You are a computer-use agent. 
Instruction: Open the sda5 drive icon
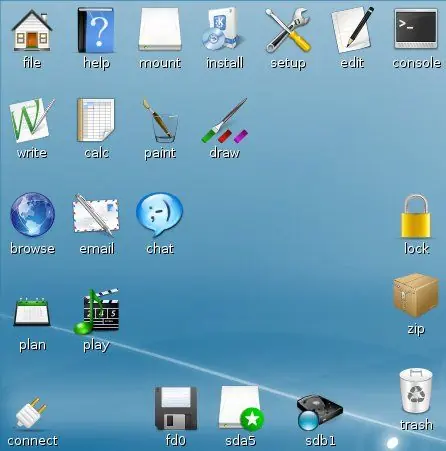tap(241, 408)
